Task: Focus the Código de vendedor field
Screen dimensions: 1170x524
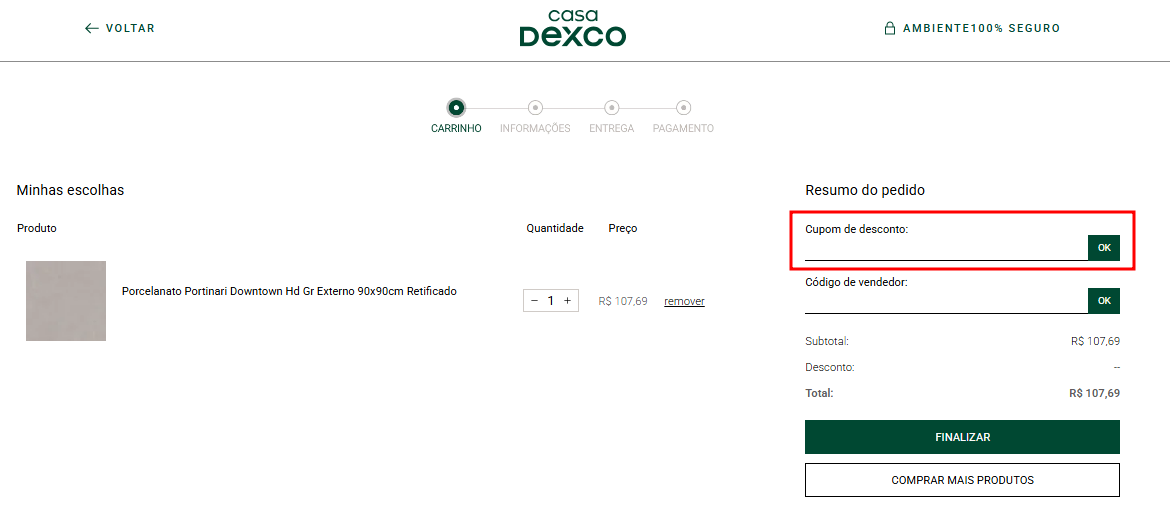Action: coord(945,302)
